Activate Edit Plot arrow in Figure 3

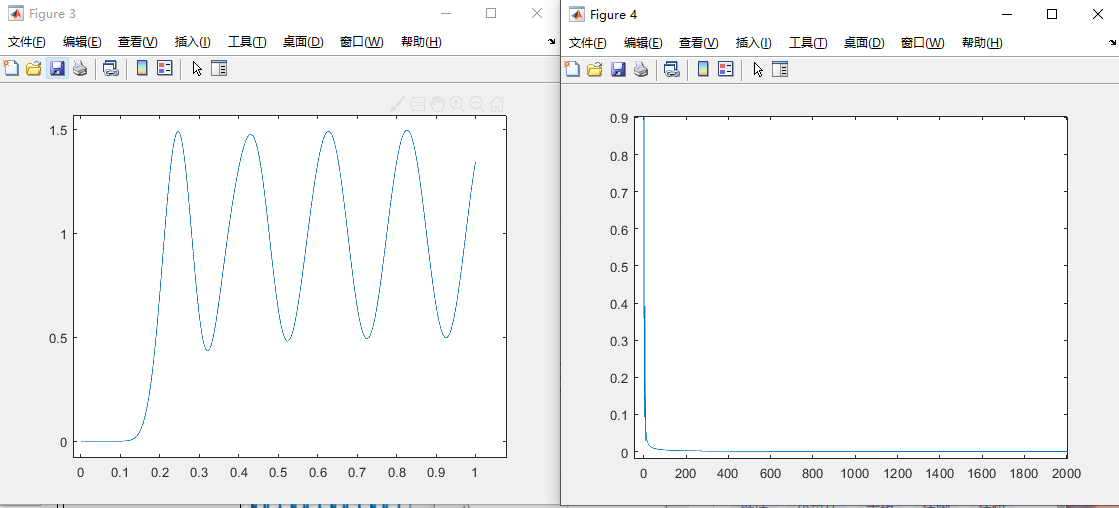(198, 69)
